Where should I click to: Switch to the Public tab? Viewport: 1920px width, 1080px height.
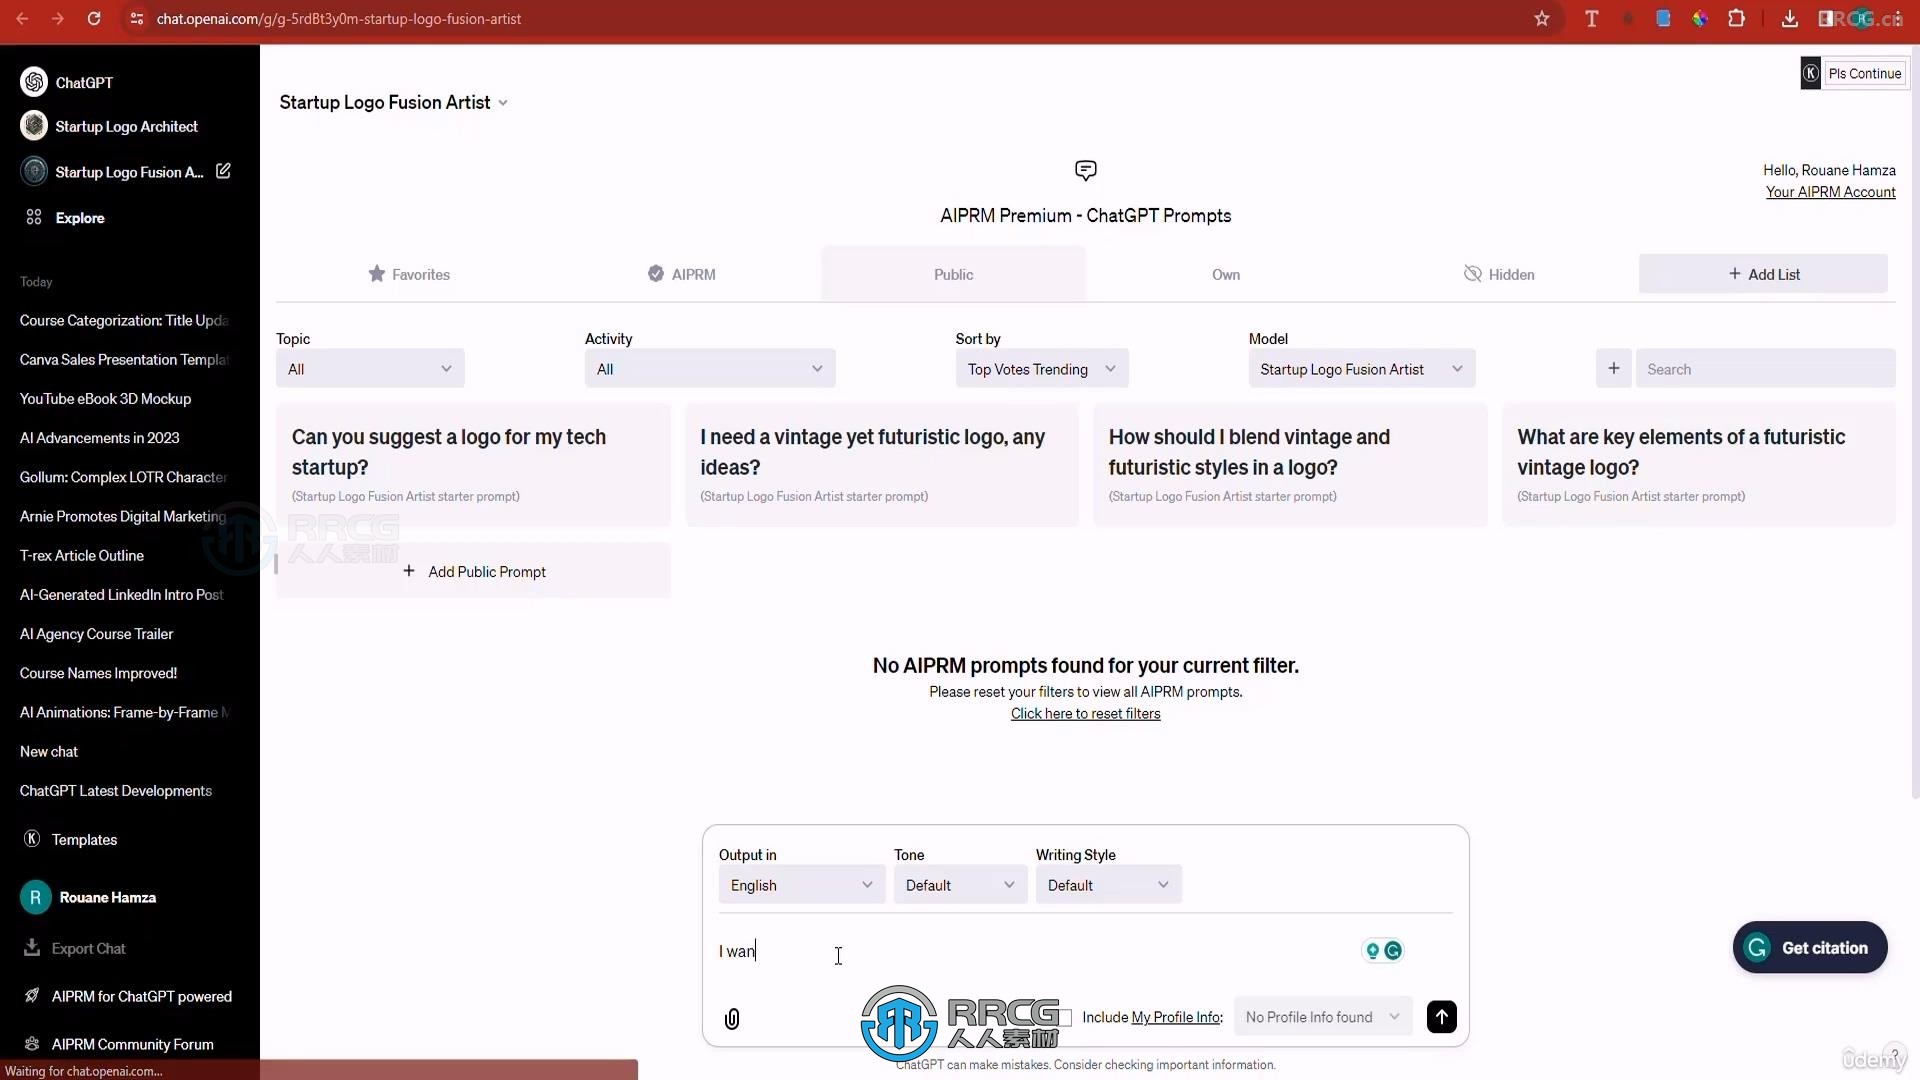click(x=954, y=274)
